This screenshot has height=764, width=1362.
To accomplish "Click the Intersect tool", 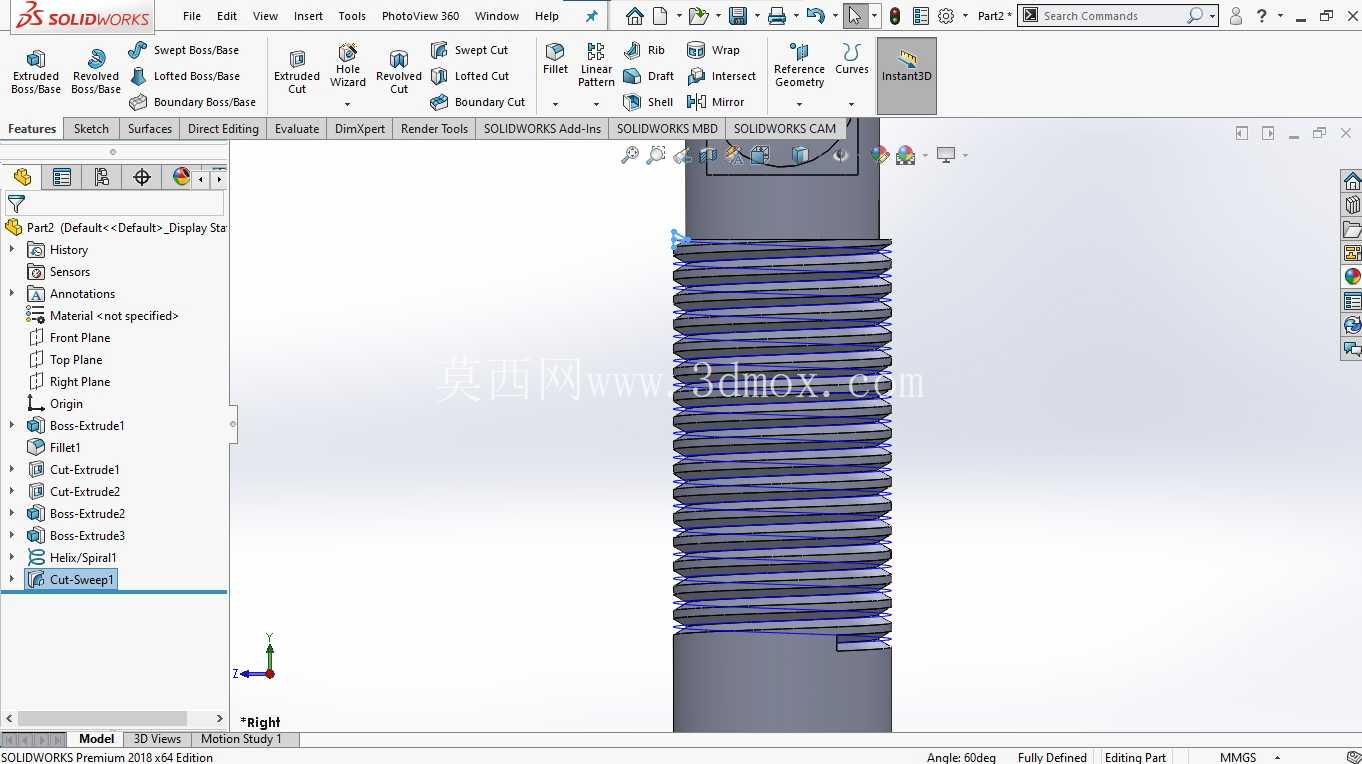I will (x=721, y=76).
